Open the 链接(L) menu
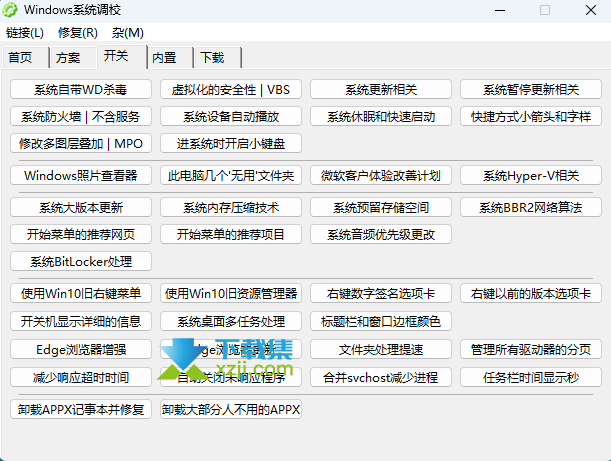Image resolution: width=611 pixels, height=461 pixels. [x=25, y=33]
